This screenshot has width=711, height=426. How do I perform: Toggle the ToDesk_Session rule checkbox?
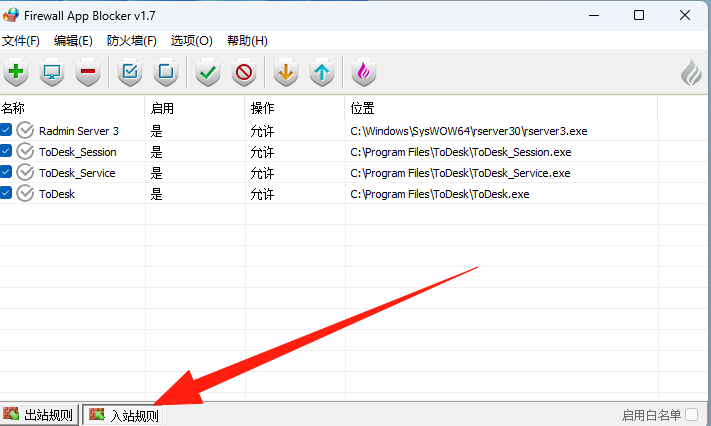tap(7, 152)
